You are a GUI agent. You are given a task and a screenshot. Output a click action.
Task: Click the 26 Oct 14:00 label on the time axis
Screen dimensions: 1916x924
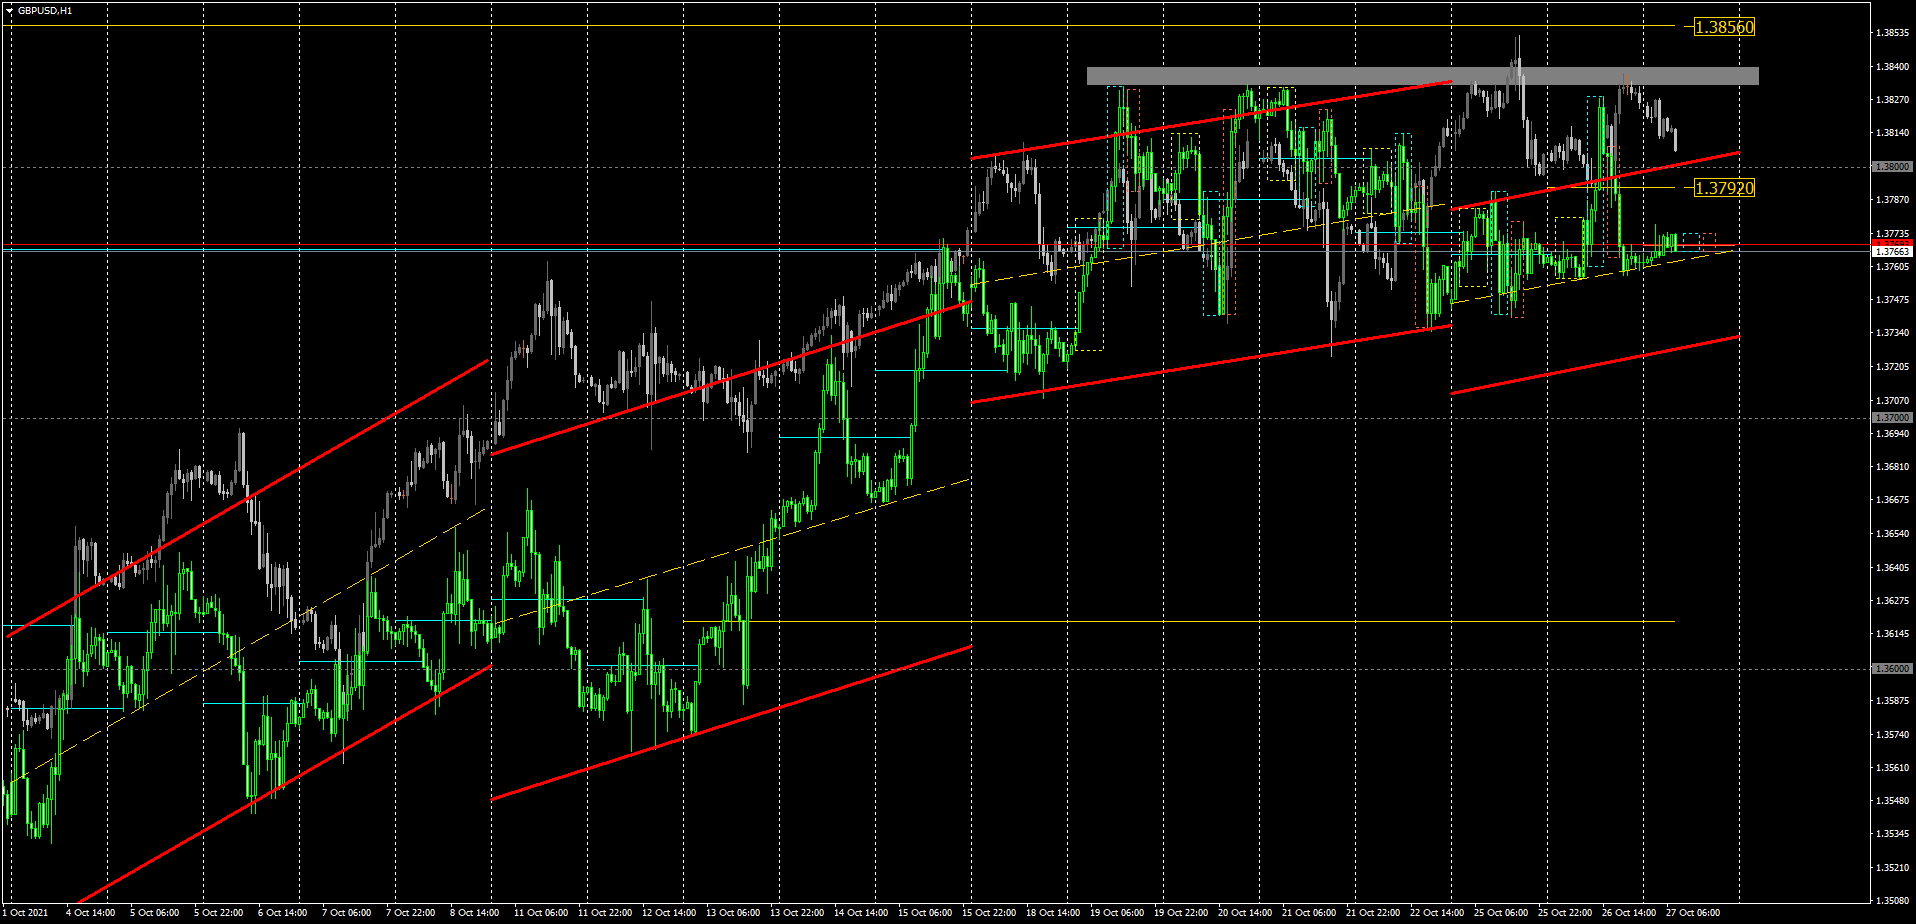pyautogui.click(x=1629, y=913)
